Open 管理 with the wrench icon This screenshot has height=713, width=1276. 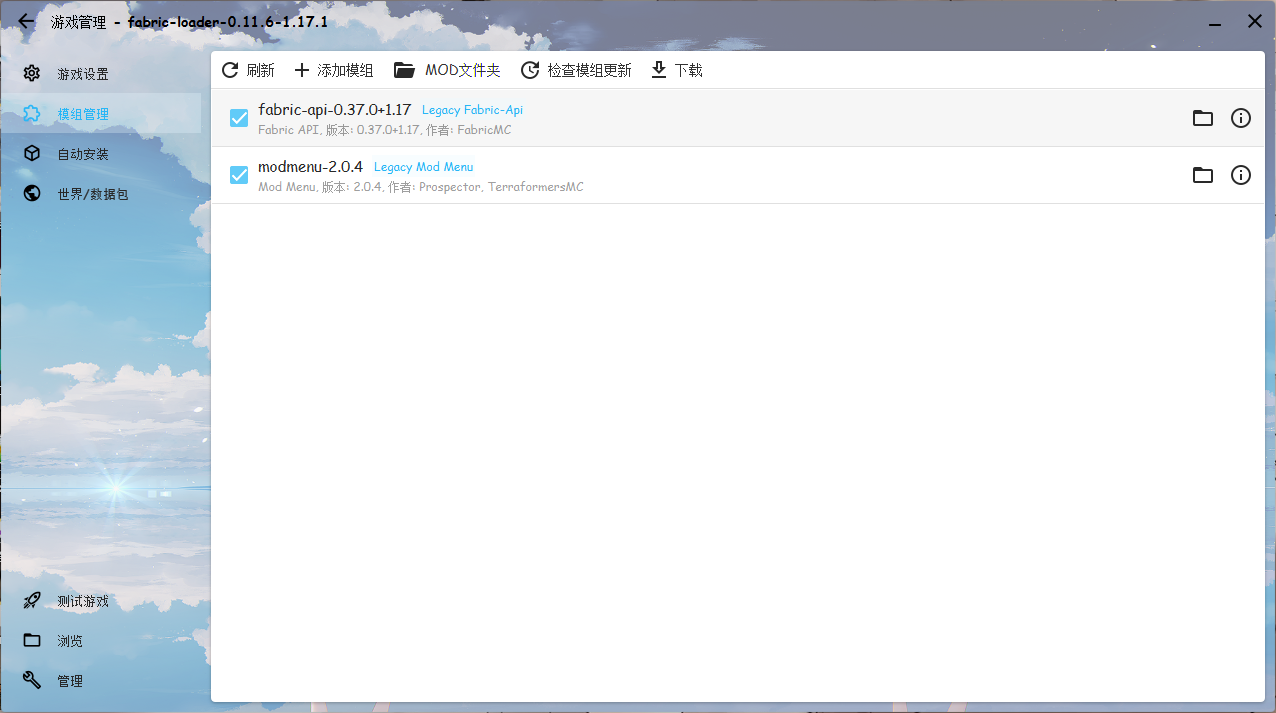click(31, 680)
